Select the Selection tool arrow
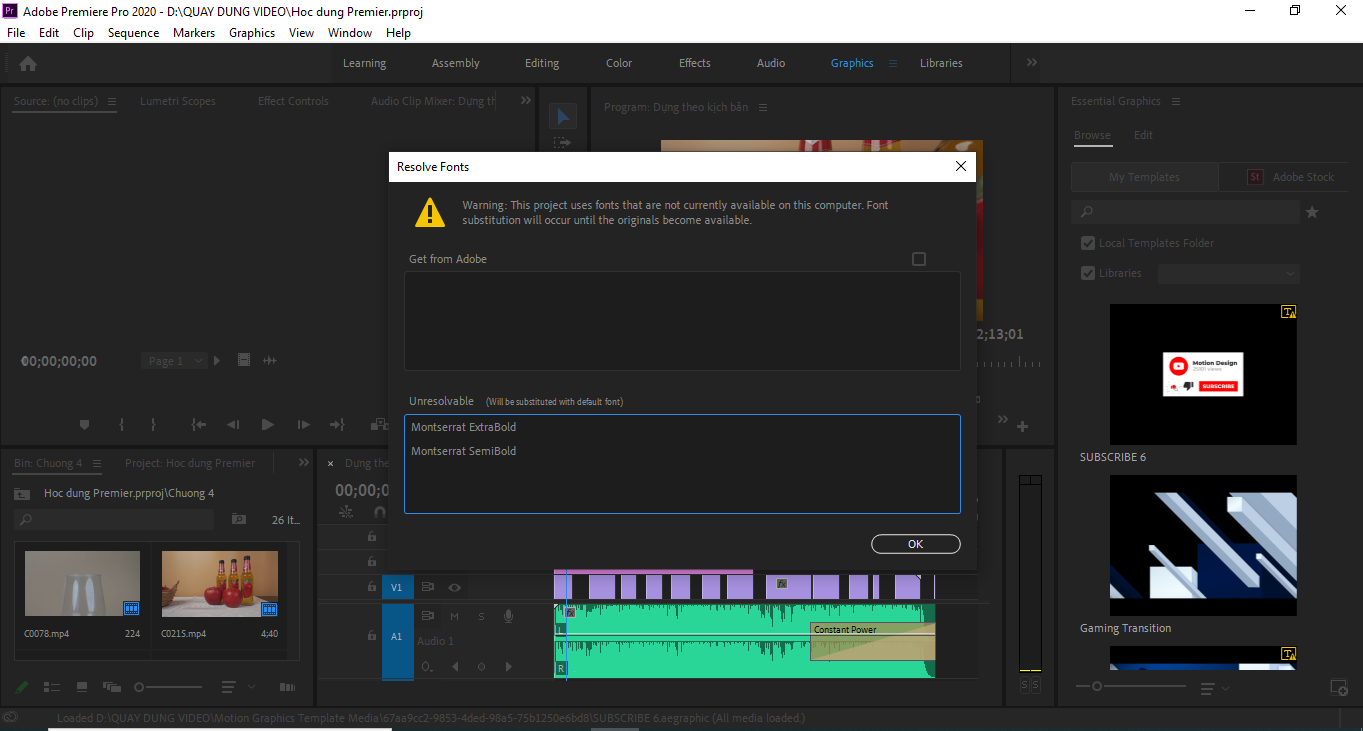Image resolution: width=1363 pixels, height=731 pixels. point(563,117)
